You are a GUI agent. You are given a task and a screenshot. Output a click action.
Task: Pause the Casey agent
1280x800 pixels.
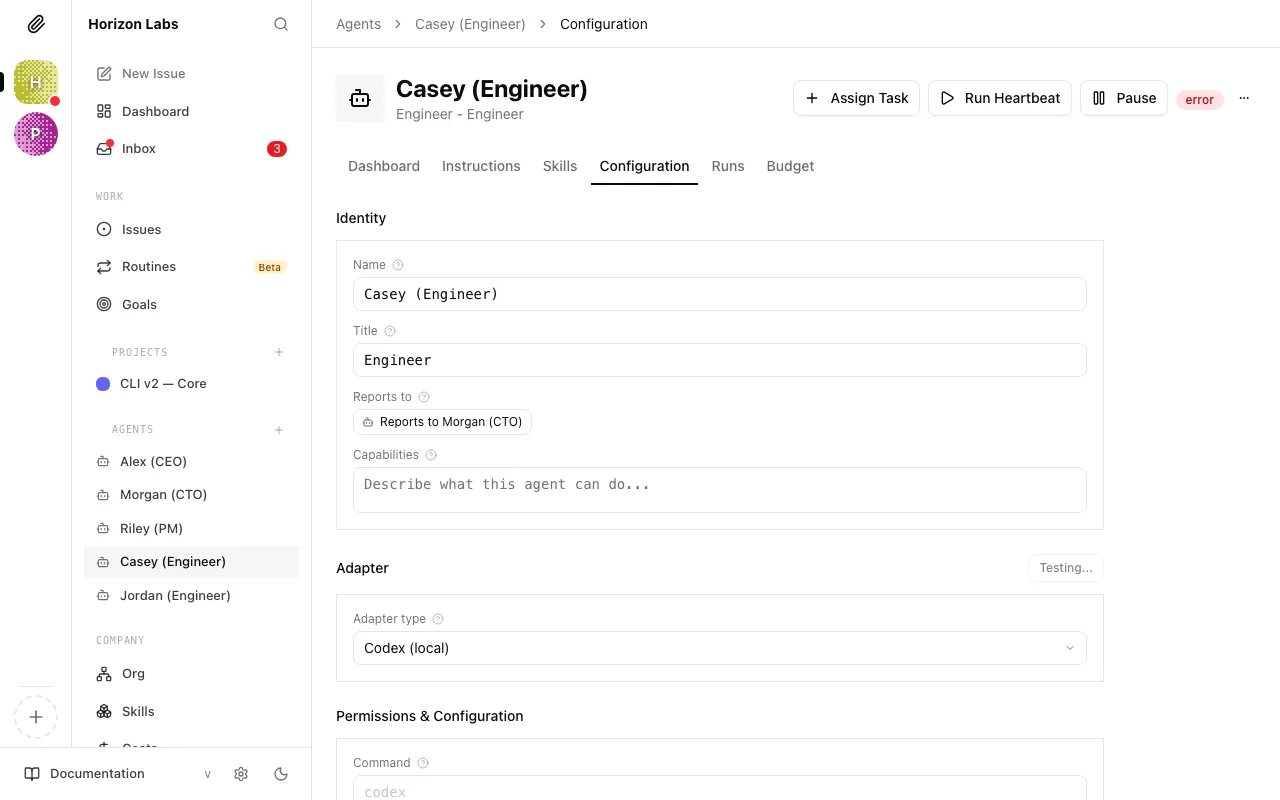point(1124,98)
